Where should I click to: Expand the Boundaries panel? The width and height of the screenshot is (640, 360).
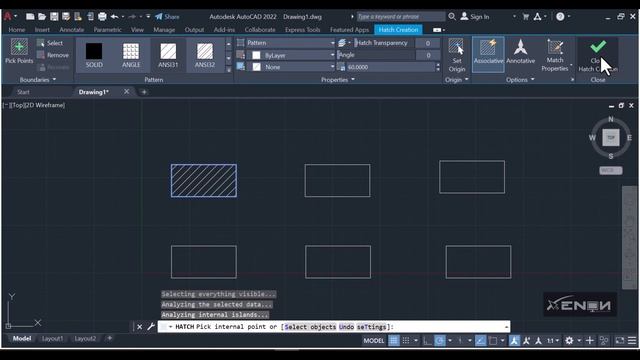tap(38, 80)
